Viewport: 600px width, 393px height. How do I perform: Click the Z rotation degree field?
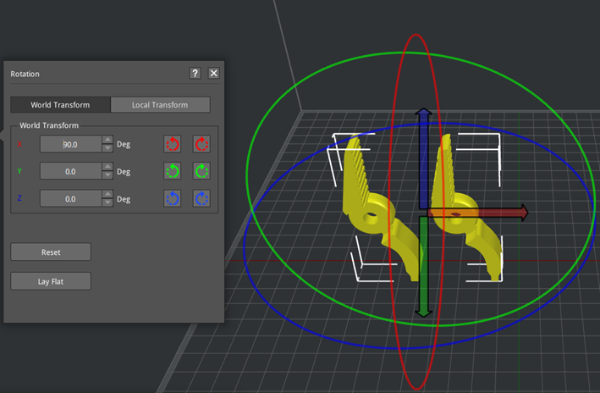coord(71,199)
